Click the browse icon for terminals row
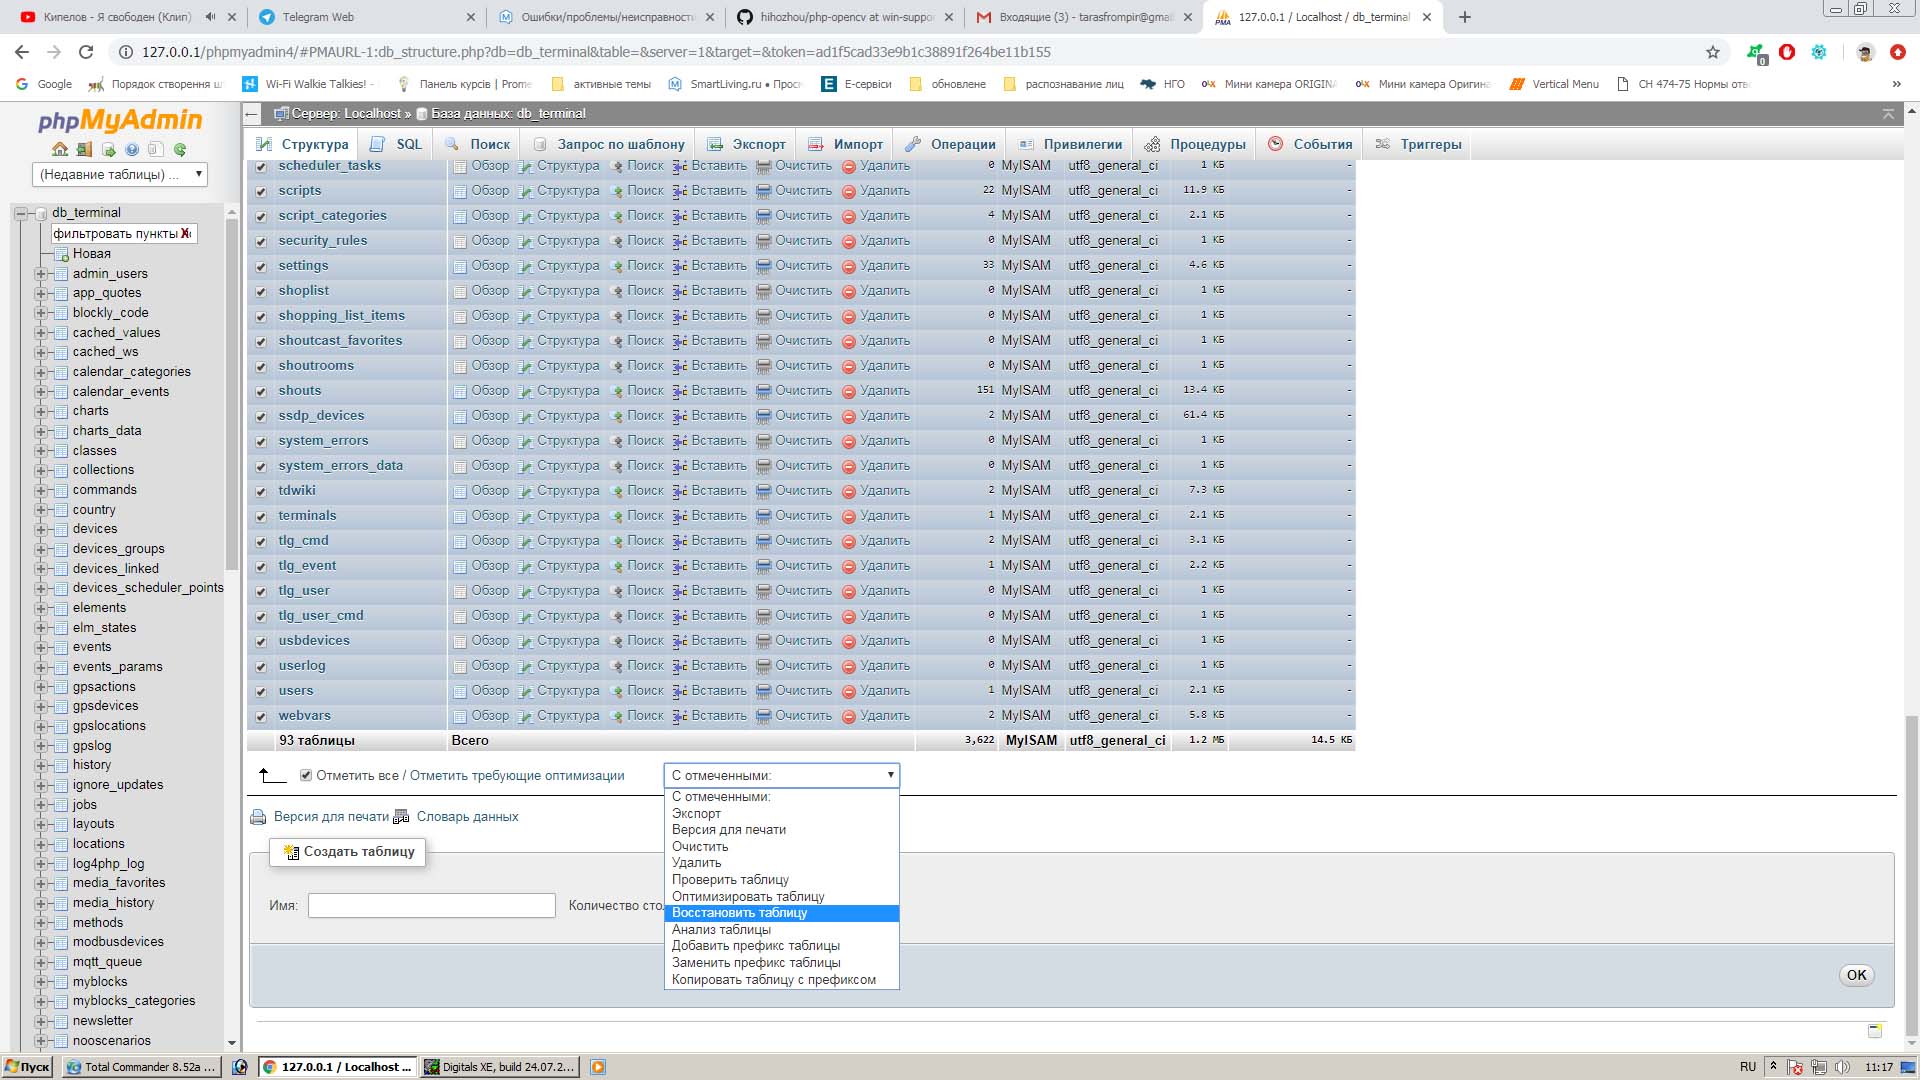This screenshot has width=1920, height=1080. [x=460, y=516]
